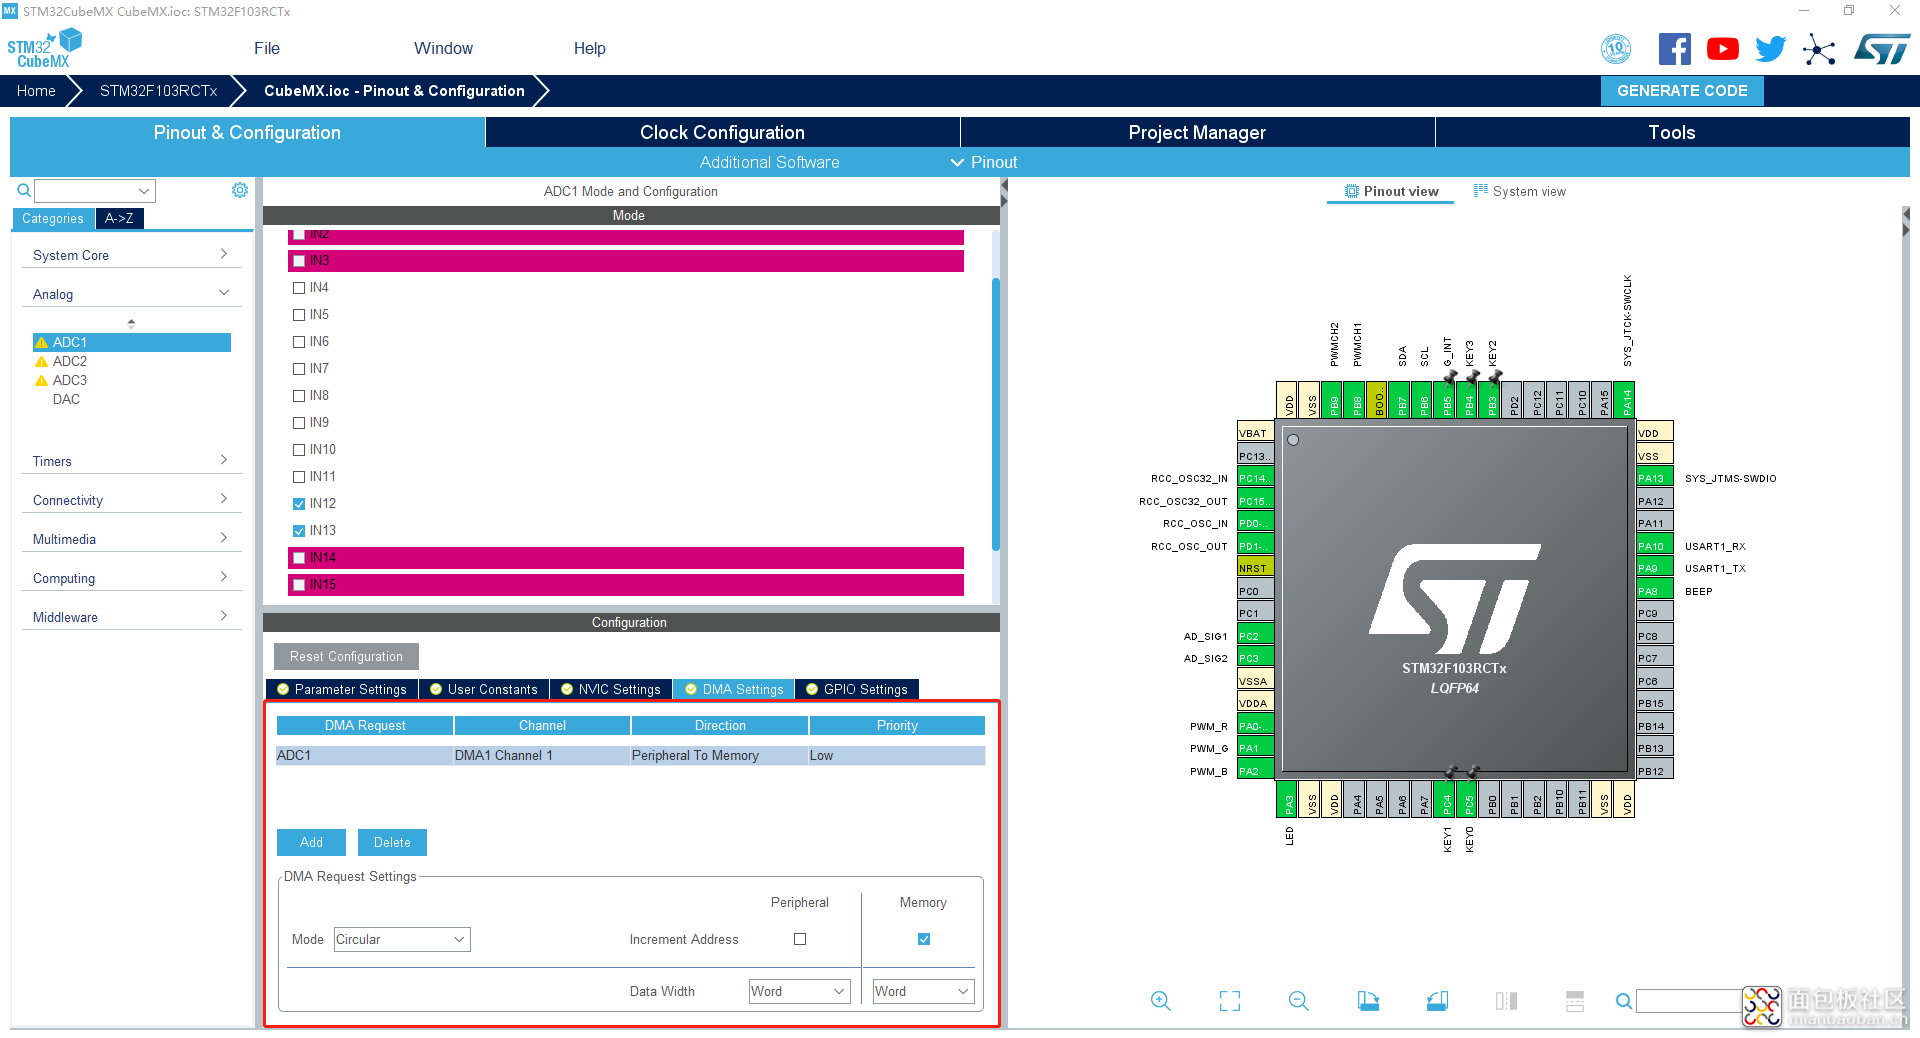Enable the IN9 channel checkbox
1920x1038 pixels.
(299, 423)
